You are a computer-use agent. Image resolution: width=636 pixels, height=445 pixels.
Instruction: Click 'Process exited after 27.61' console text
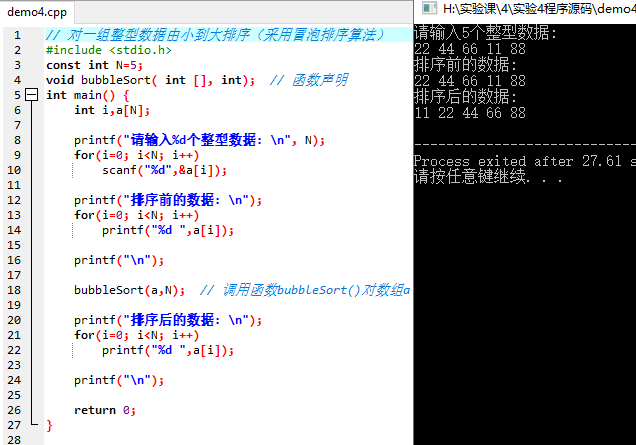click(x=518, y=161)
